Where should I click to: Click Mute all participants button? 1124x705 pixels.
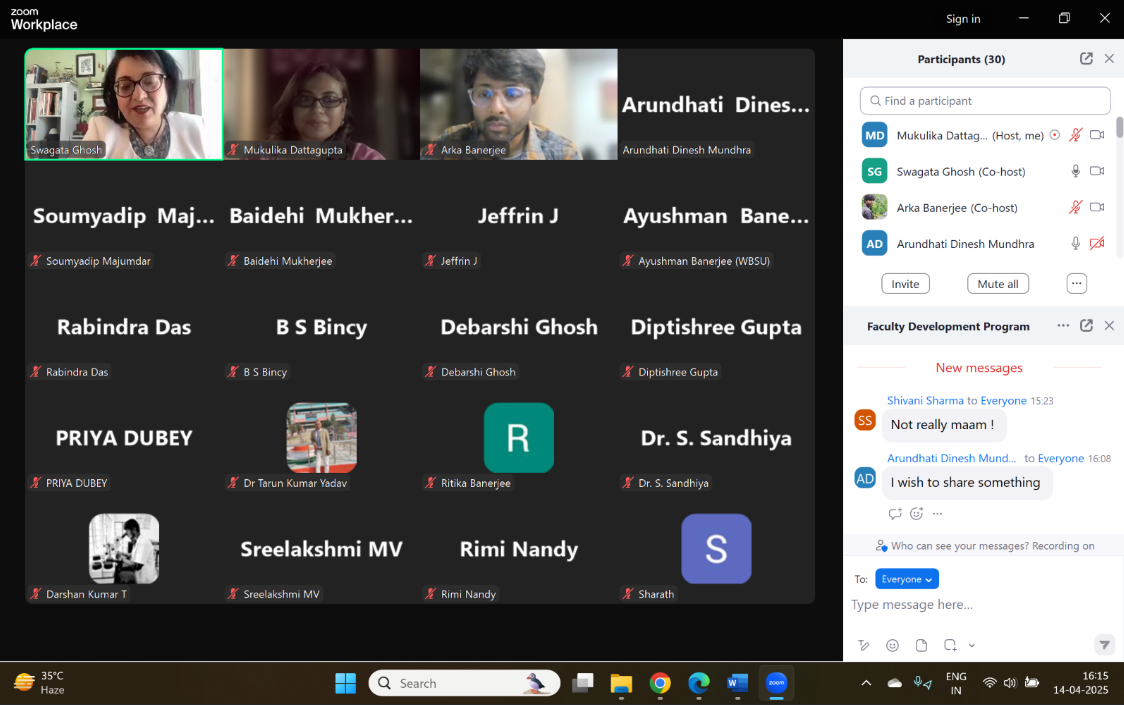[x=998, y=284]
